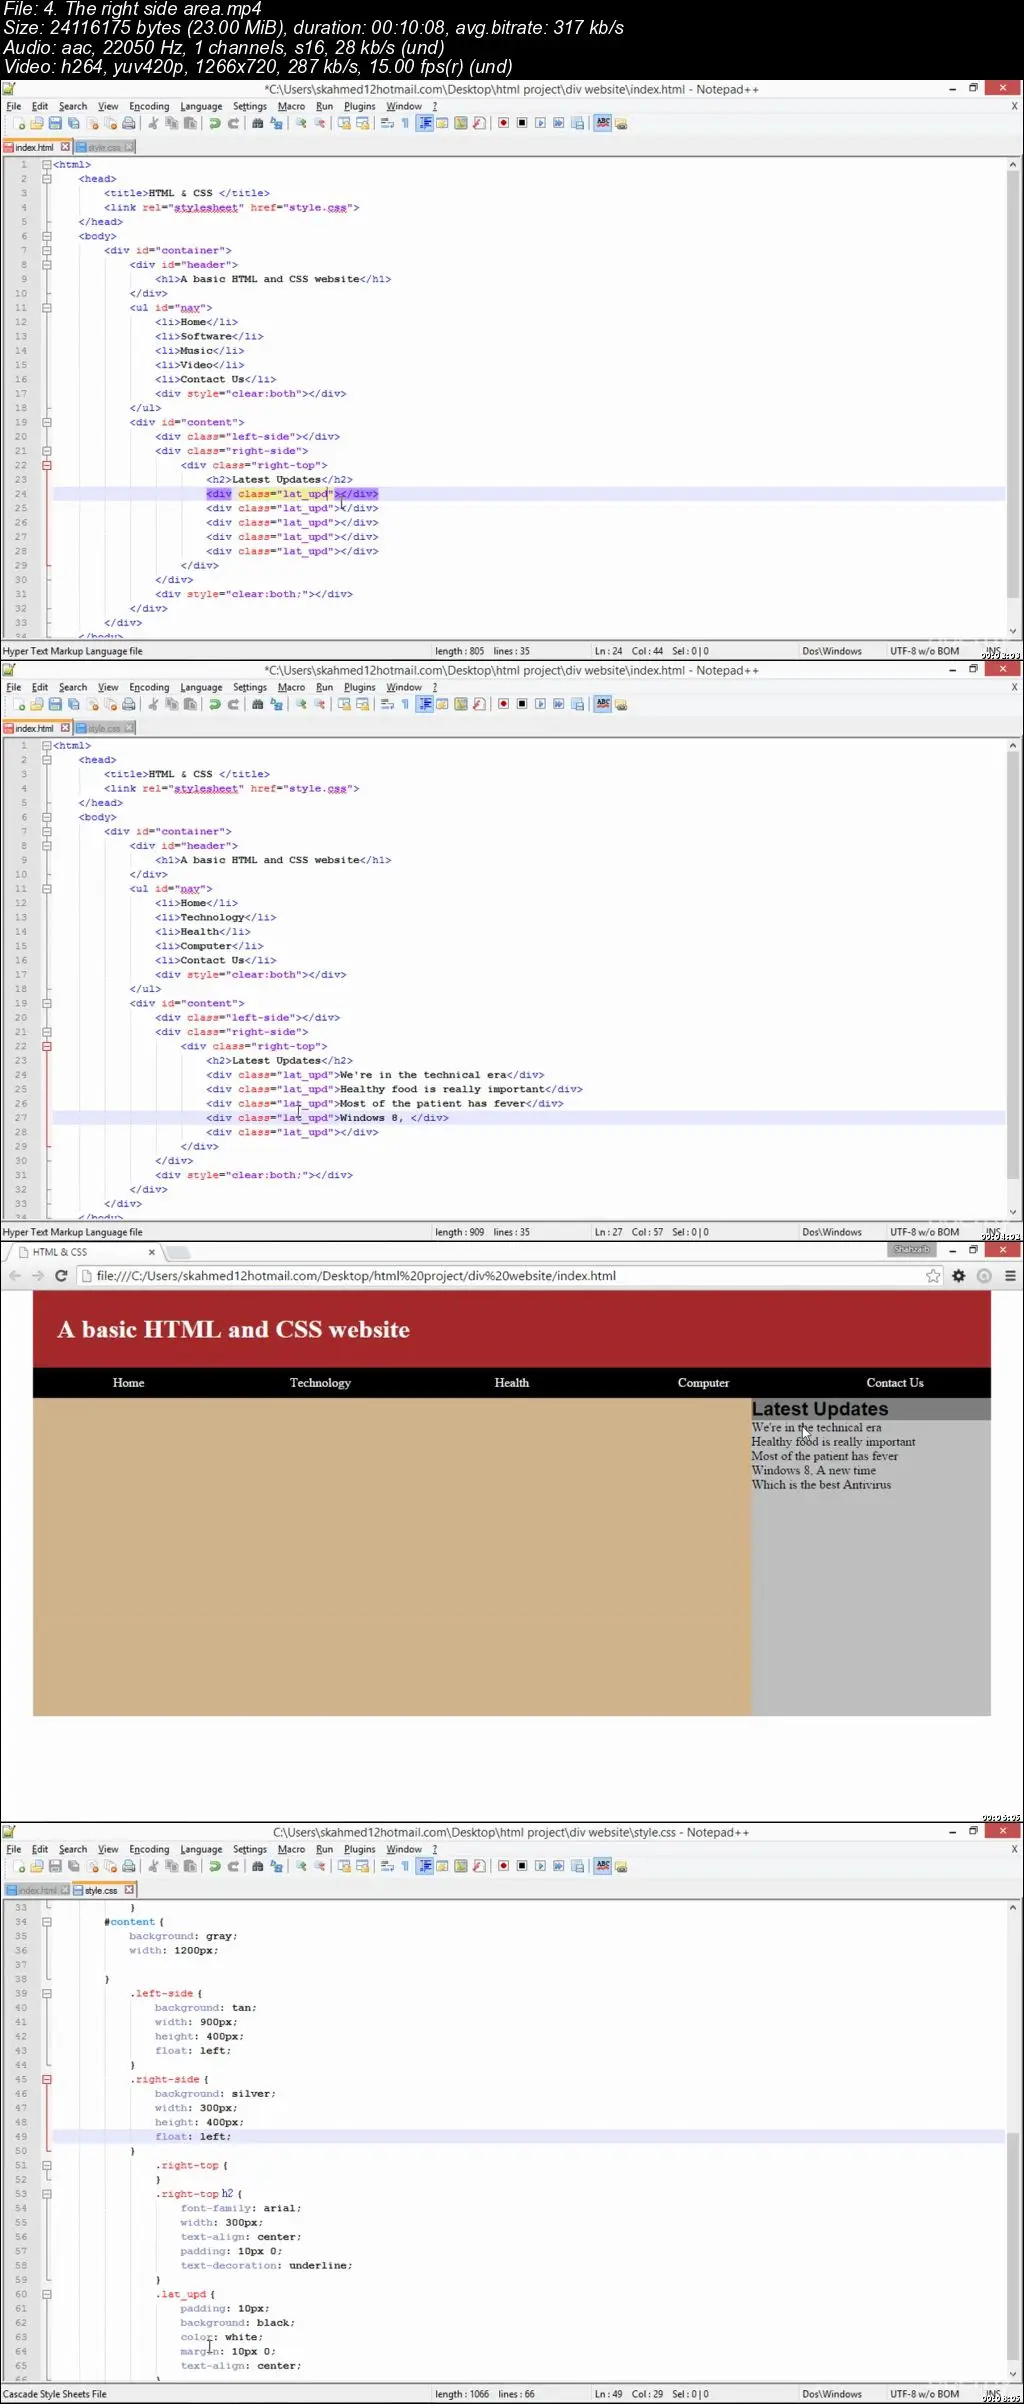Click macro Playback icon in style.css Notepad++ window
Screen dimensions: 1024x2404
(x=540, y=1867)
